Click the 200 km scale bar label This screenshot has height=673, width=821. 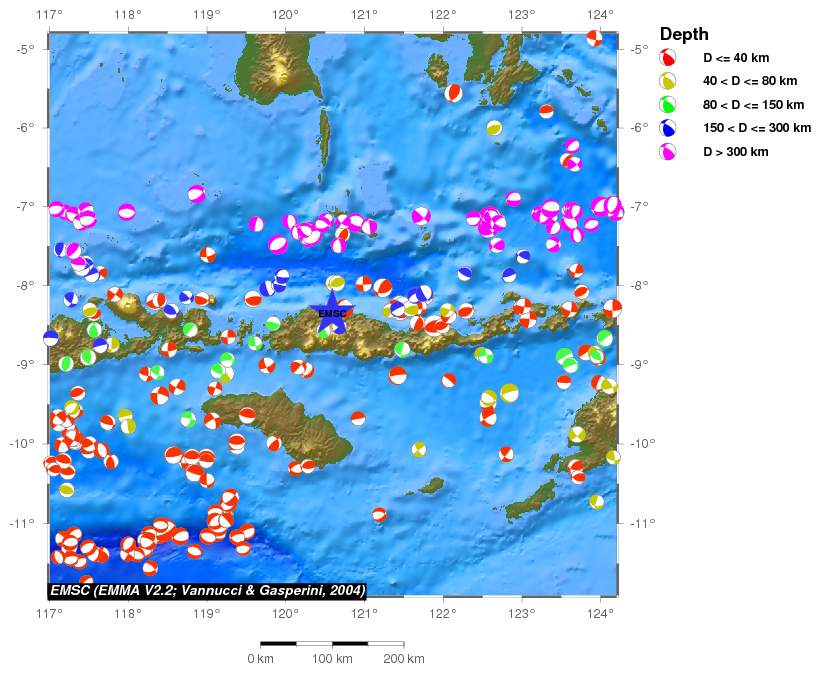click(403, 659)
